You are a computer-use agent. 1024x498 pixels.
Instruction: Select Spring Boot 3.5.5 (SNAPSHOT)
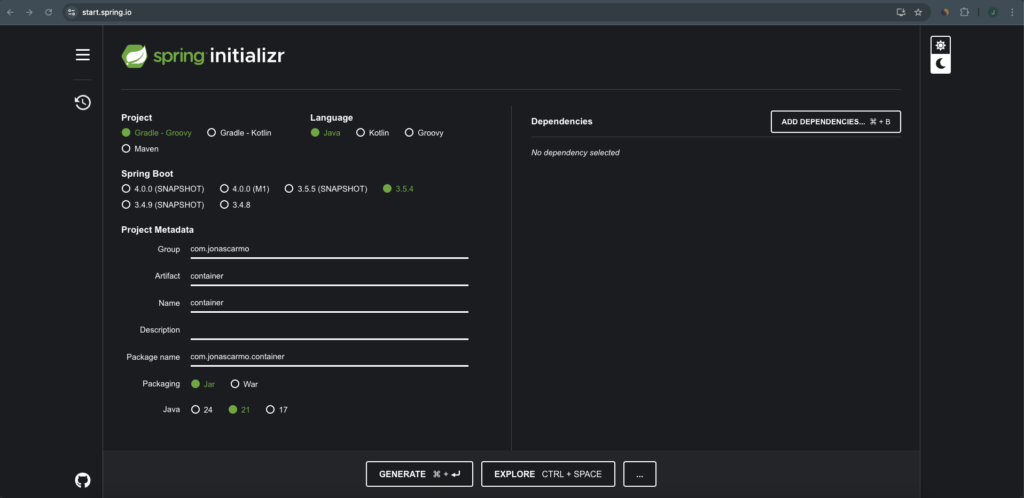(326, 189)
